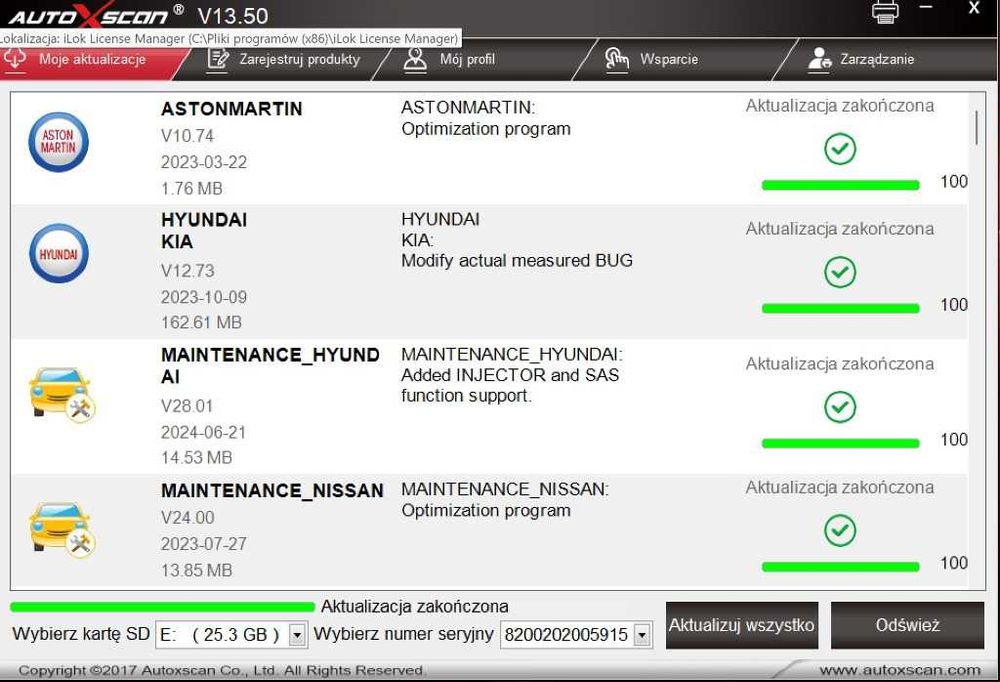
Task: Click version V24.00 text
Action: (x=188, y=517)
